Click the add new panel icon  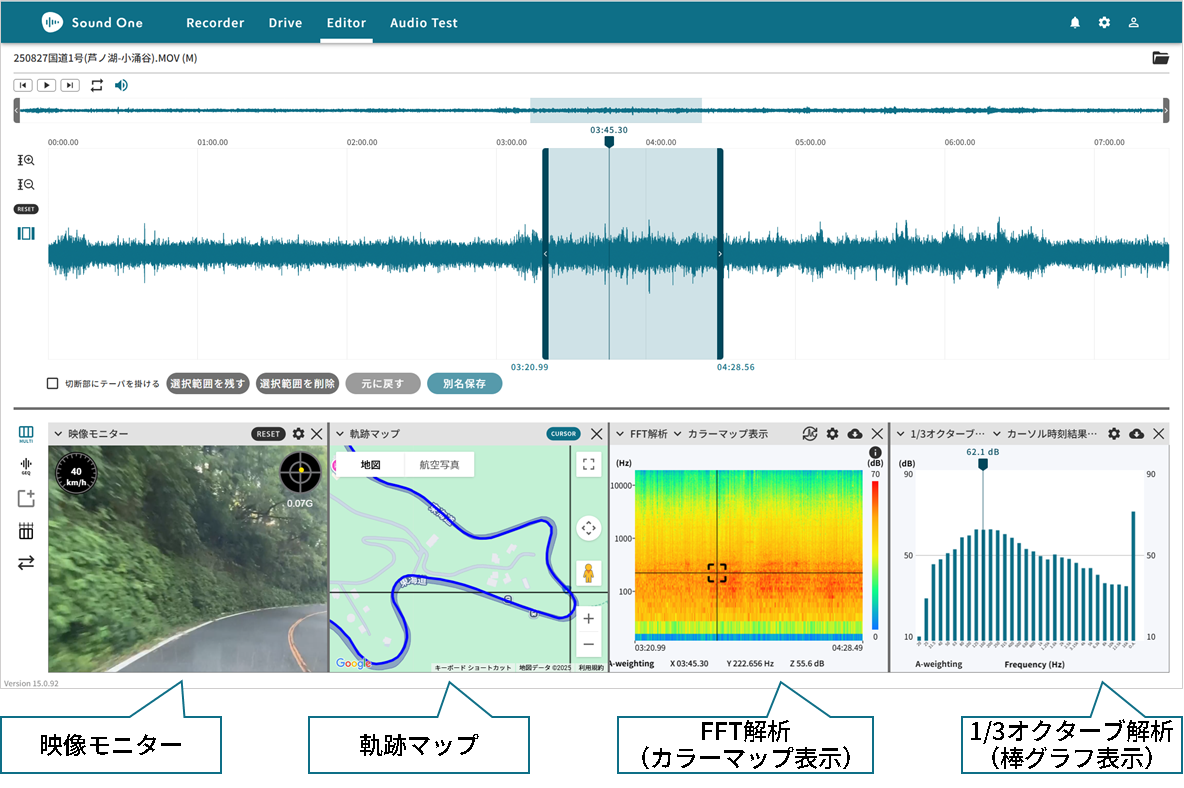click(x=26, y=498)
